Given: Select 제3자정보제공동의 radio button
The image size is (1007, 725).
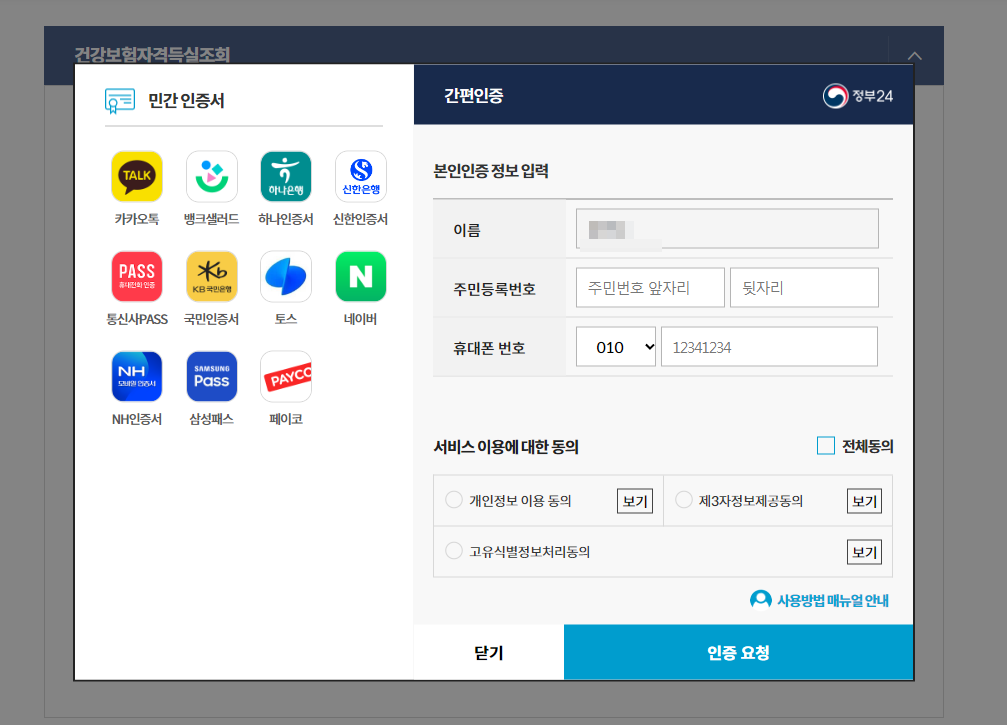Looking at the screenshot, I should [684, 500].
